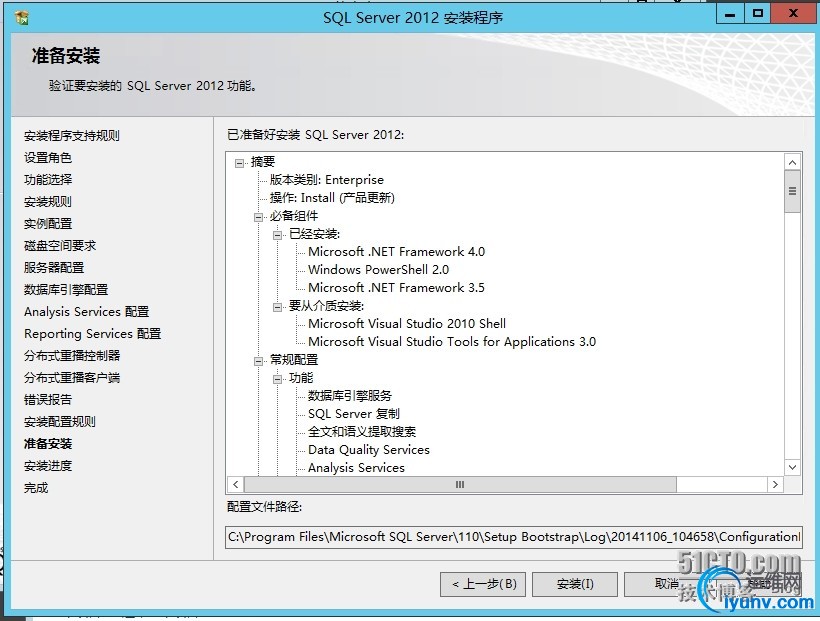Select Analysis Services feature row in tree

(356, 468)
